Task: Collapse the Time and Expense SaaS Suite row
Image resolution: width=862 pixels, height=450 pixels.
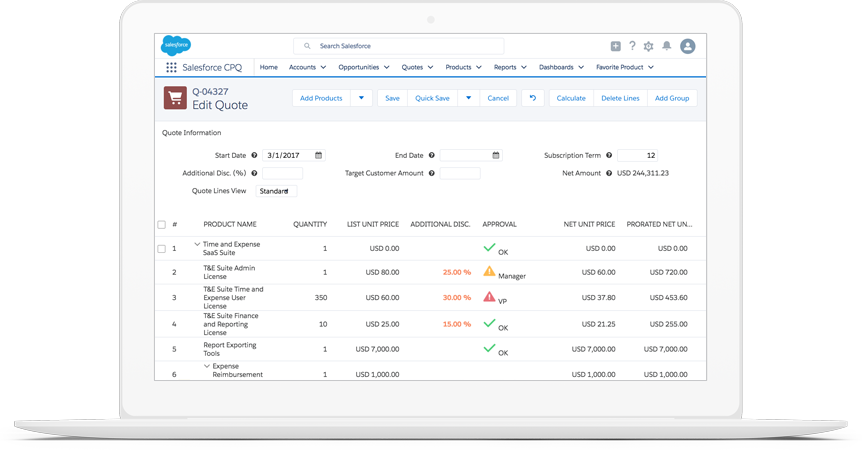Action: coord(197,244)
